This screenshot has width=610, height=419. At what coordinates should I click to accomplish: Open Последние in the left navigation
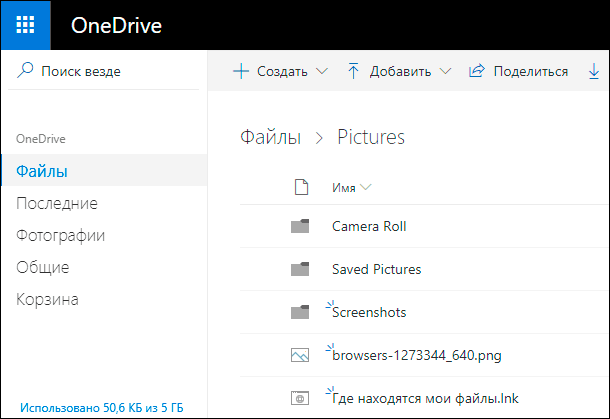(x=57, y=203)
